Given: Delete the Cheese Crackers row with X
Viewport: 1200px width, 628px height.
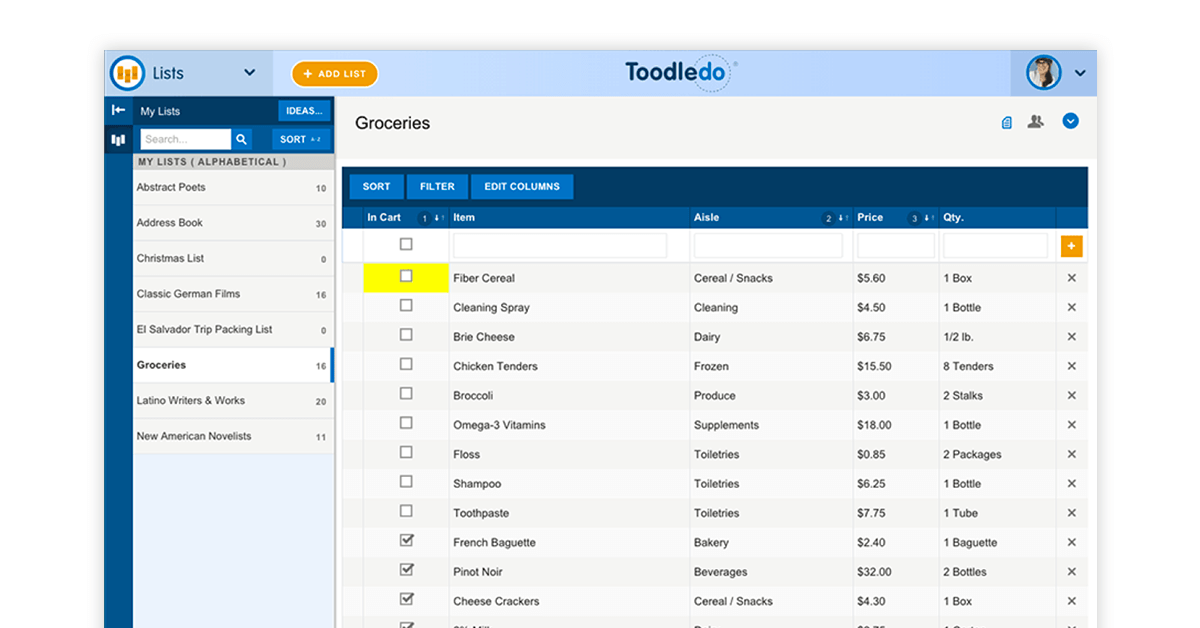Looking at the screenshot, I should pos(1071,601).
